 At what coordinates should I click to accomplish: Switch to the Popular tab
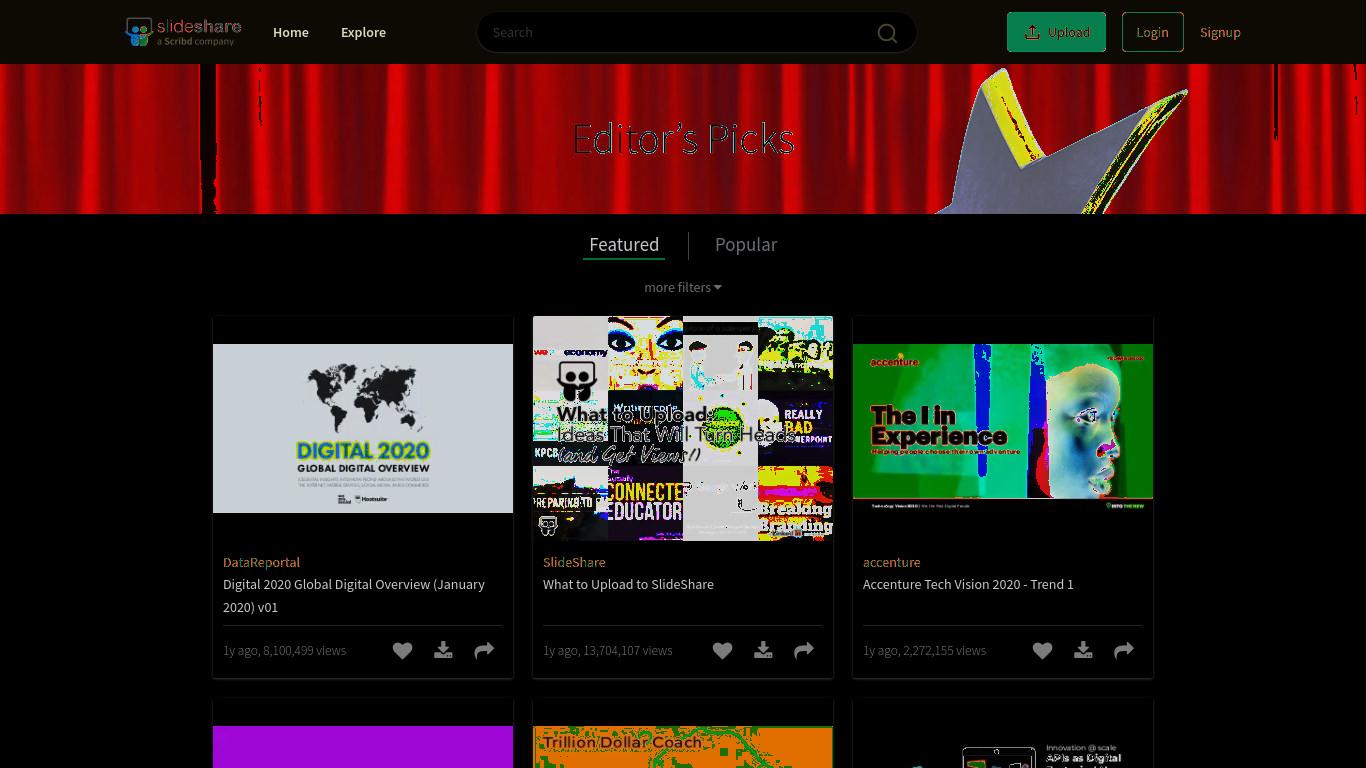coord(746,245)
